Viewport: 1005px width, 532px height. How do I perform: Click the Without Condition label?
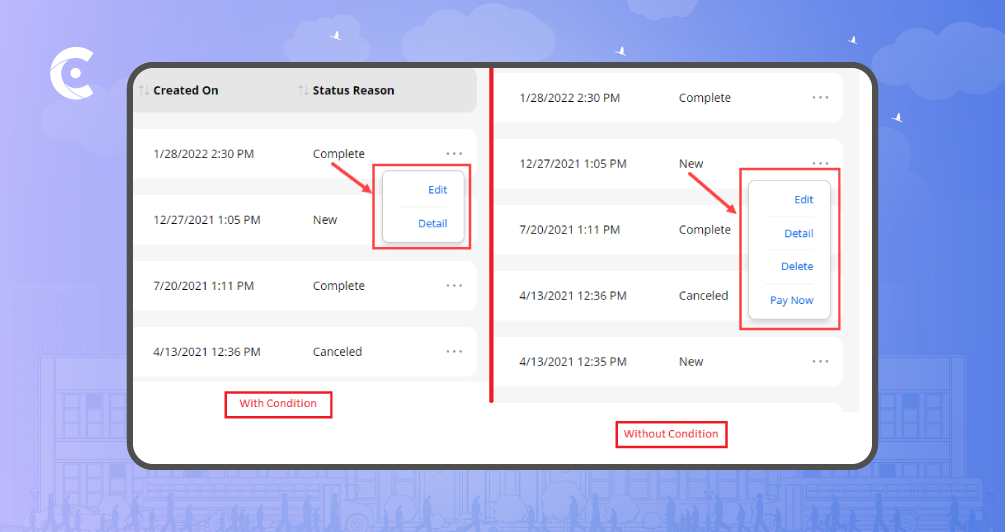[670, 434]
